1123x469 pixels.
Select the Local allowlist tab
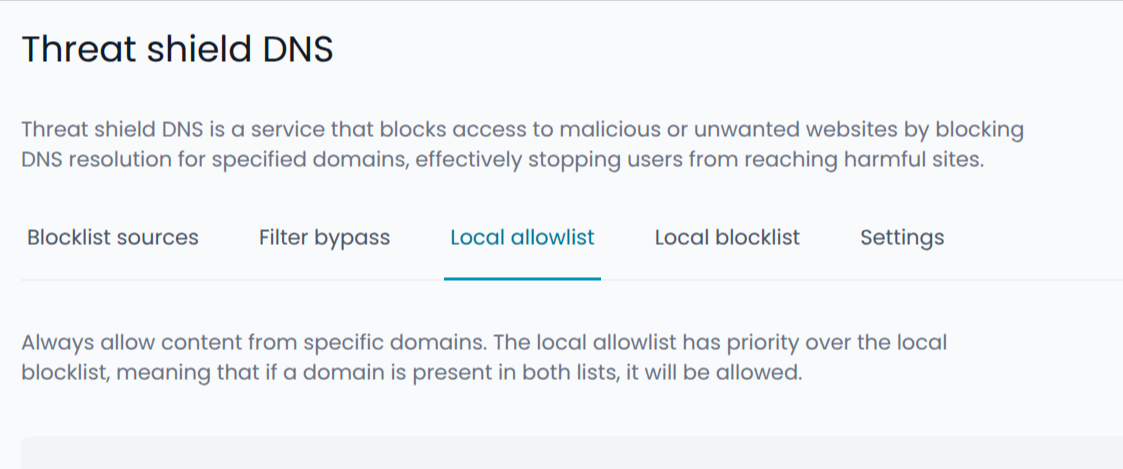[522, 238]
